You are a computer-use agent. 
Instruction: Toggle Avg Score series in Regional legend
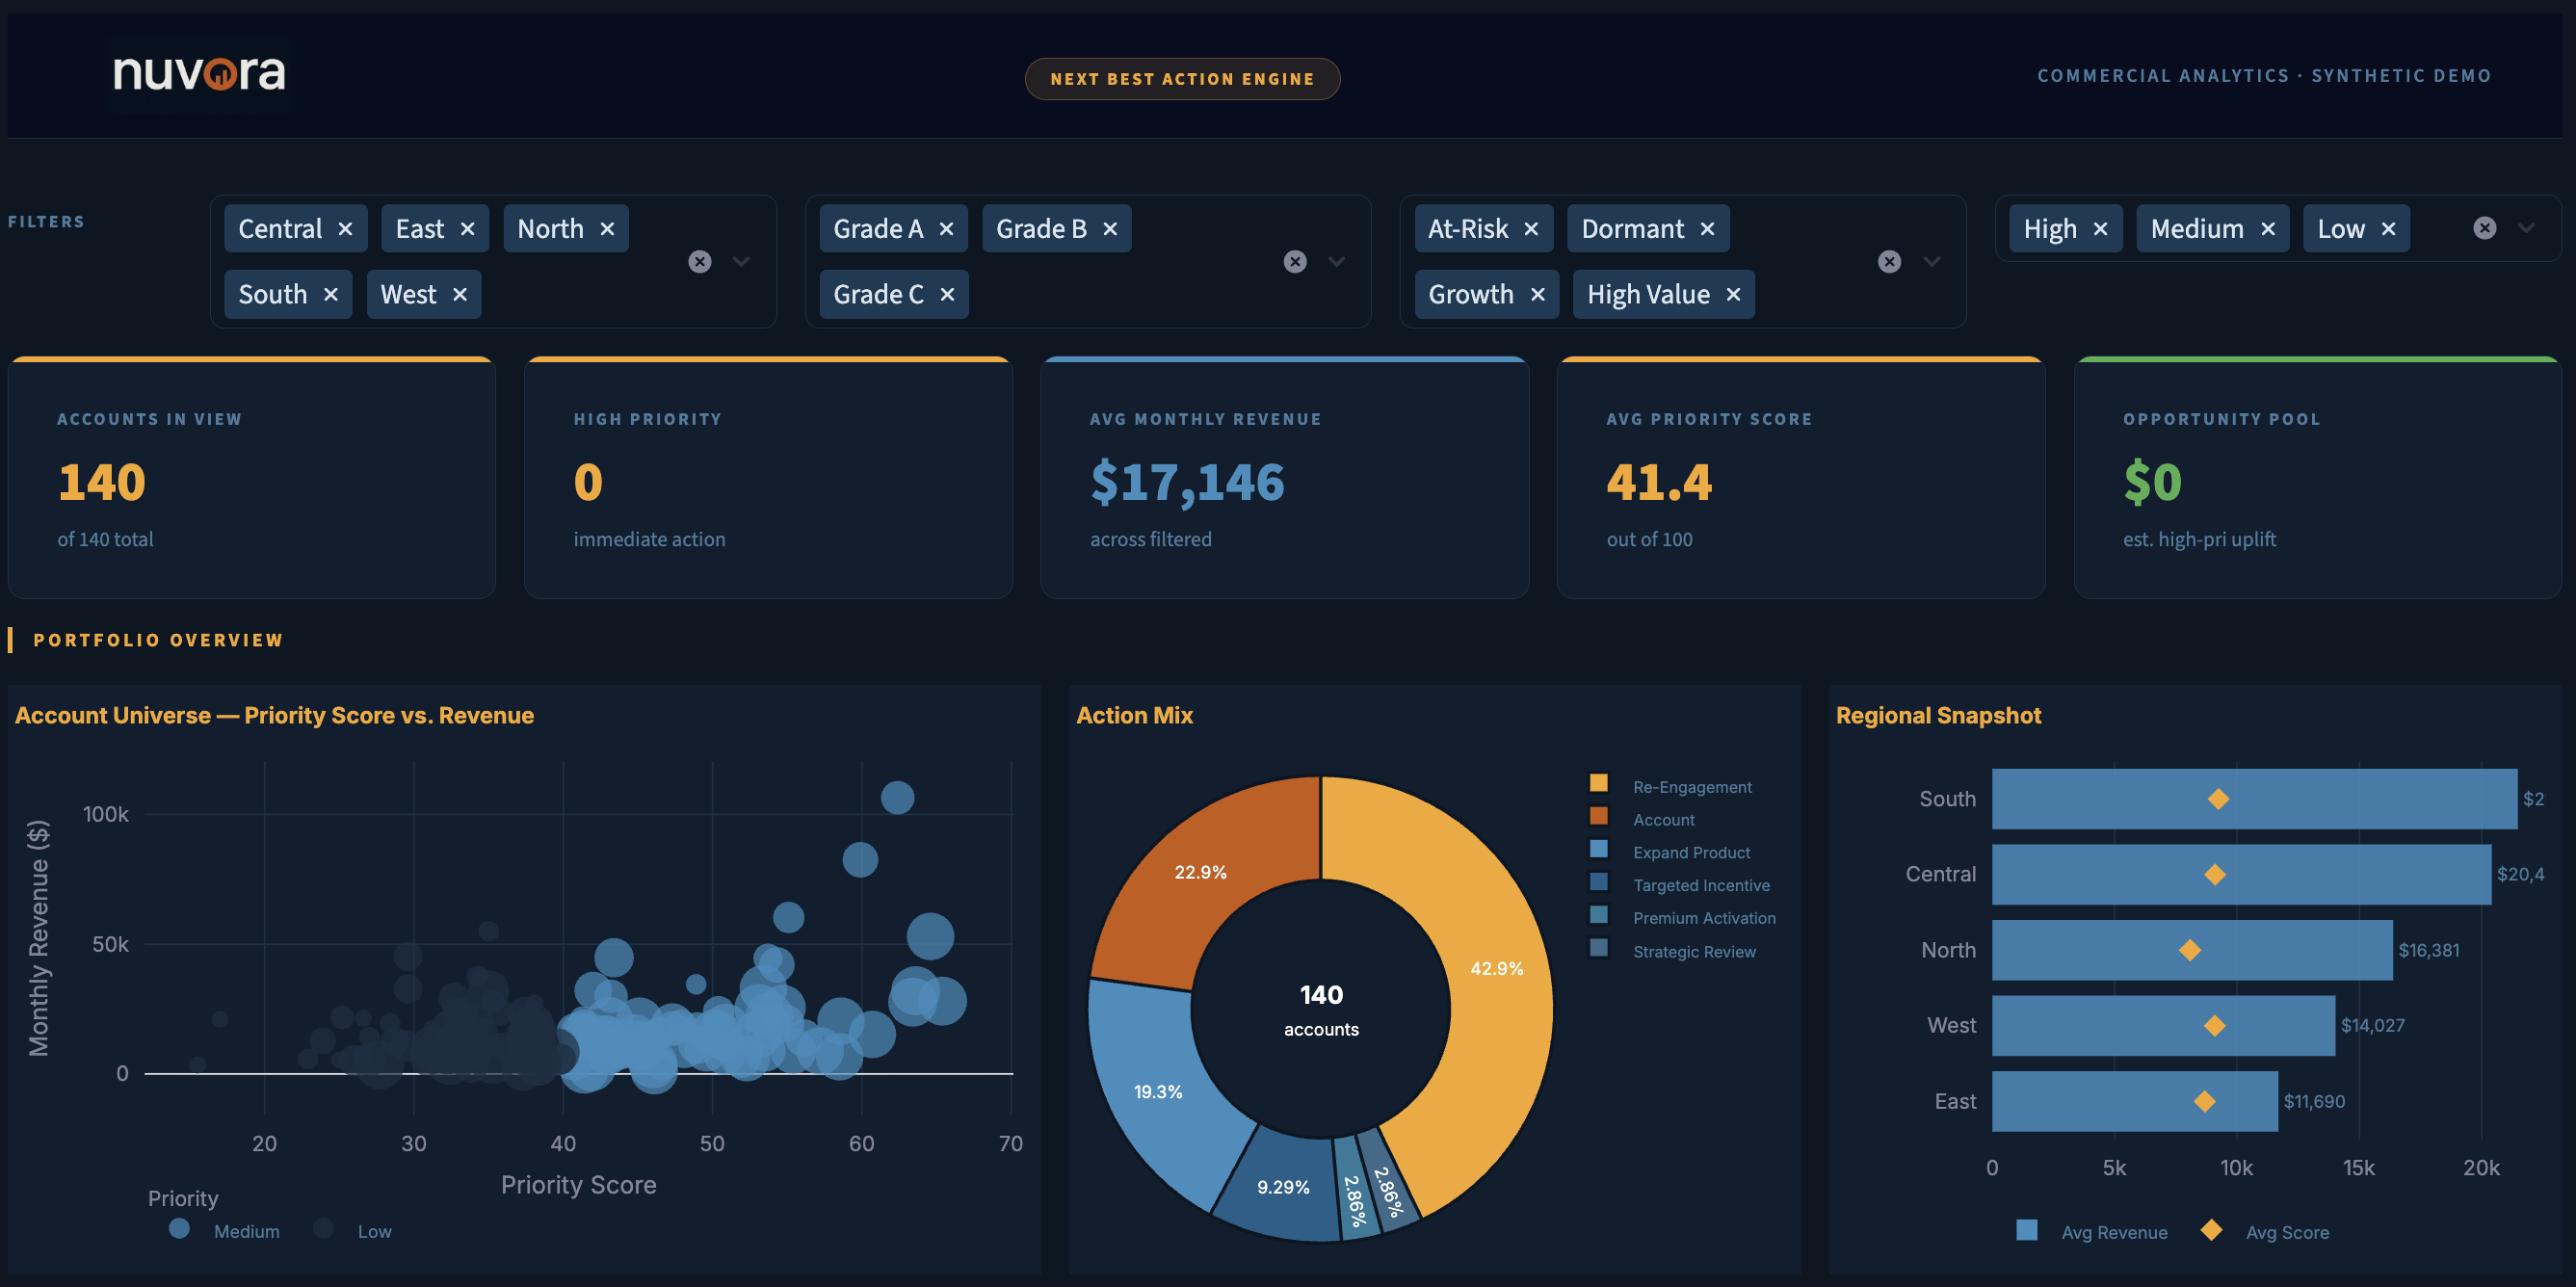pos(2265,1231)
